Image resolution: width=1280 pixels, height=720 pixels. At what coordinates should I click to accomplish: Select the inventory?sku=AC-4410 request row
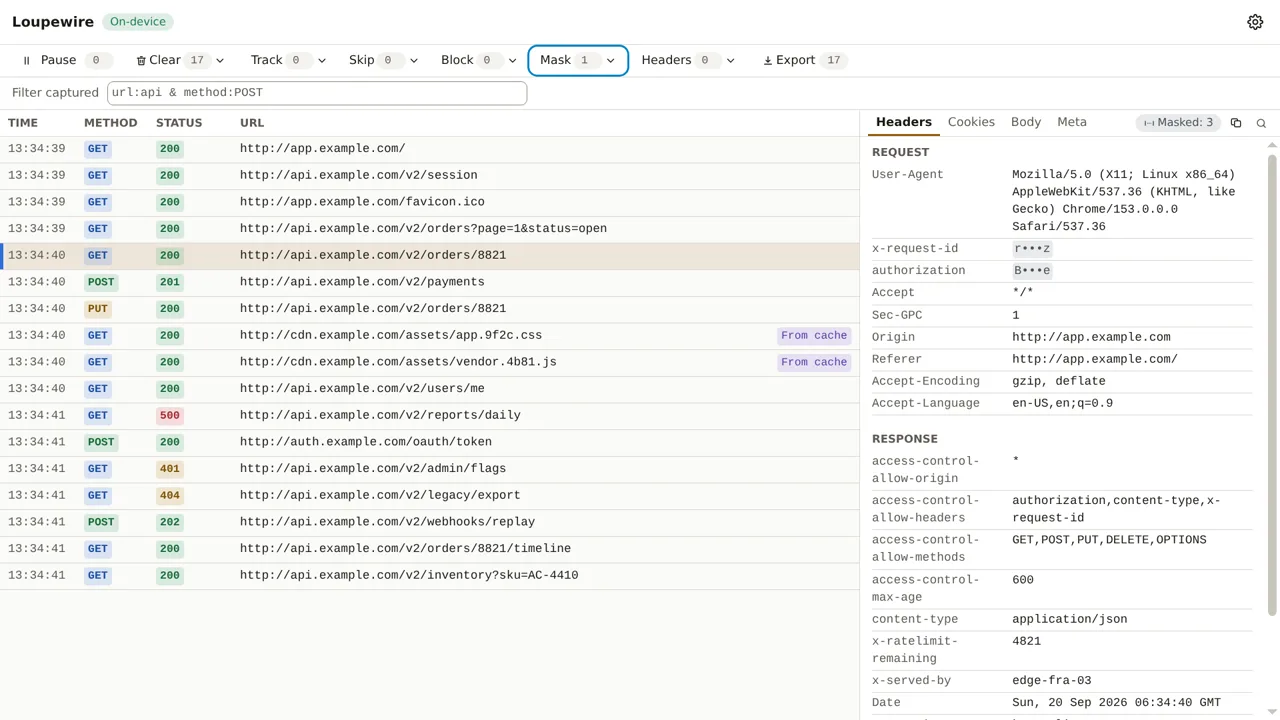click(430, 576)
